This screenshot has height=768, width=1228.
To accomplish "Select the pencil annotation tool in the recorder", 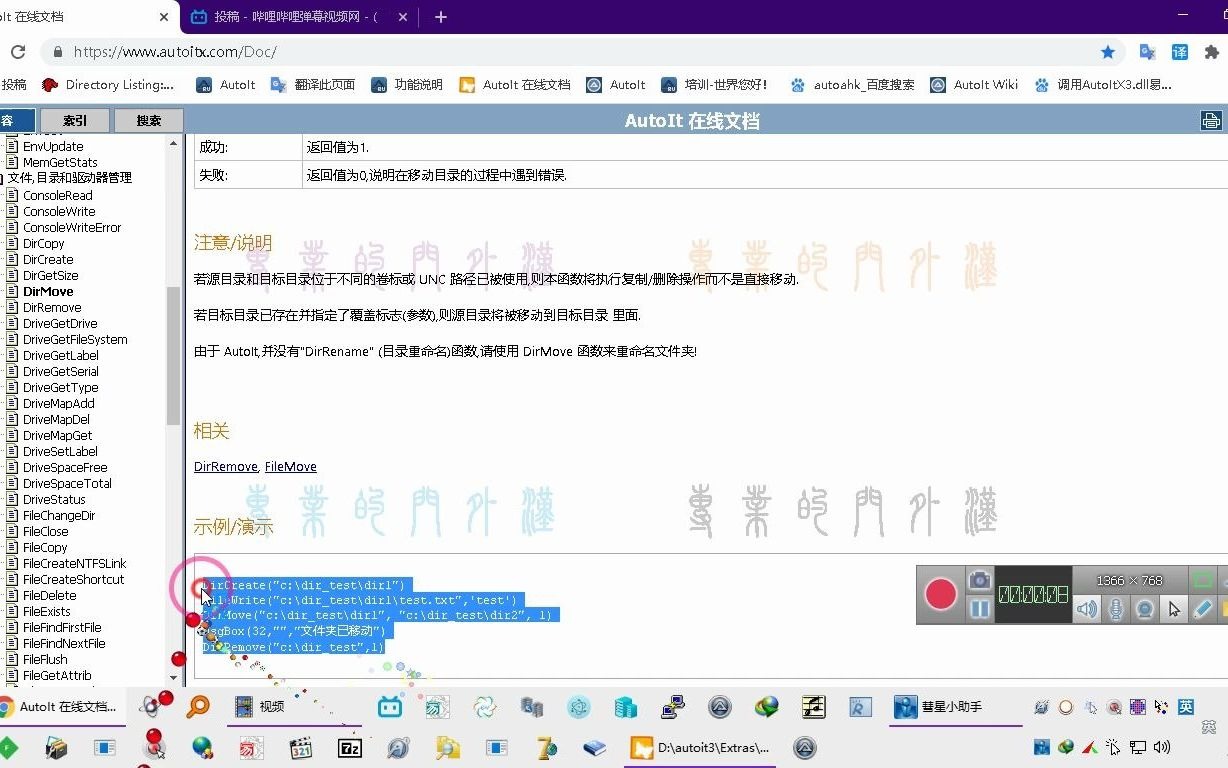I will (1201, 608).
